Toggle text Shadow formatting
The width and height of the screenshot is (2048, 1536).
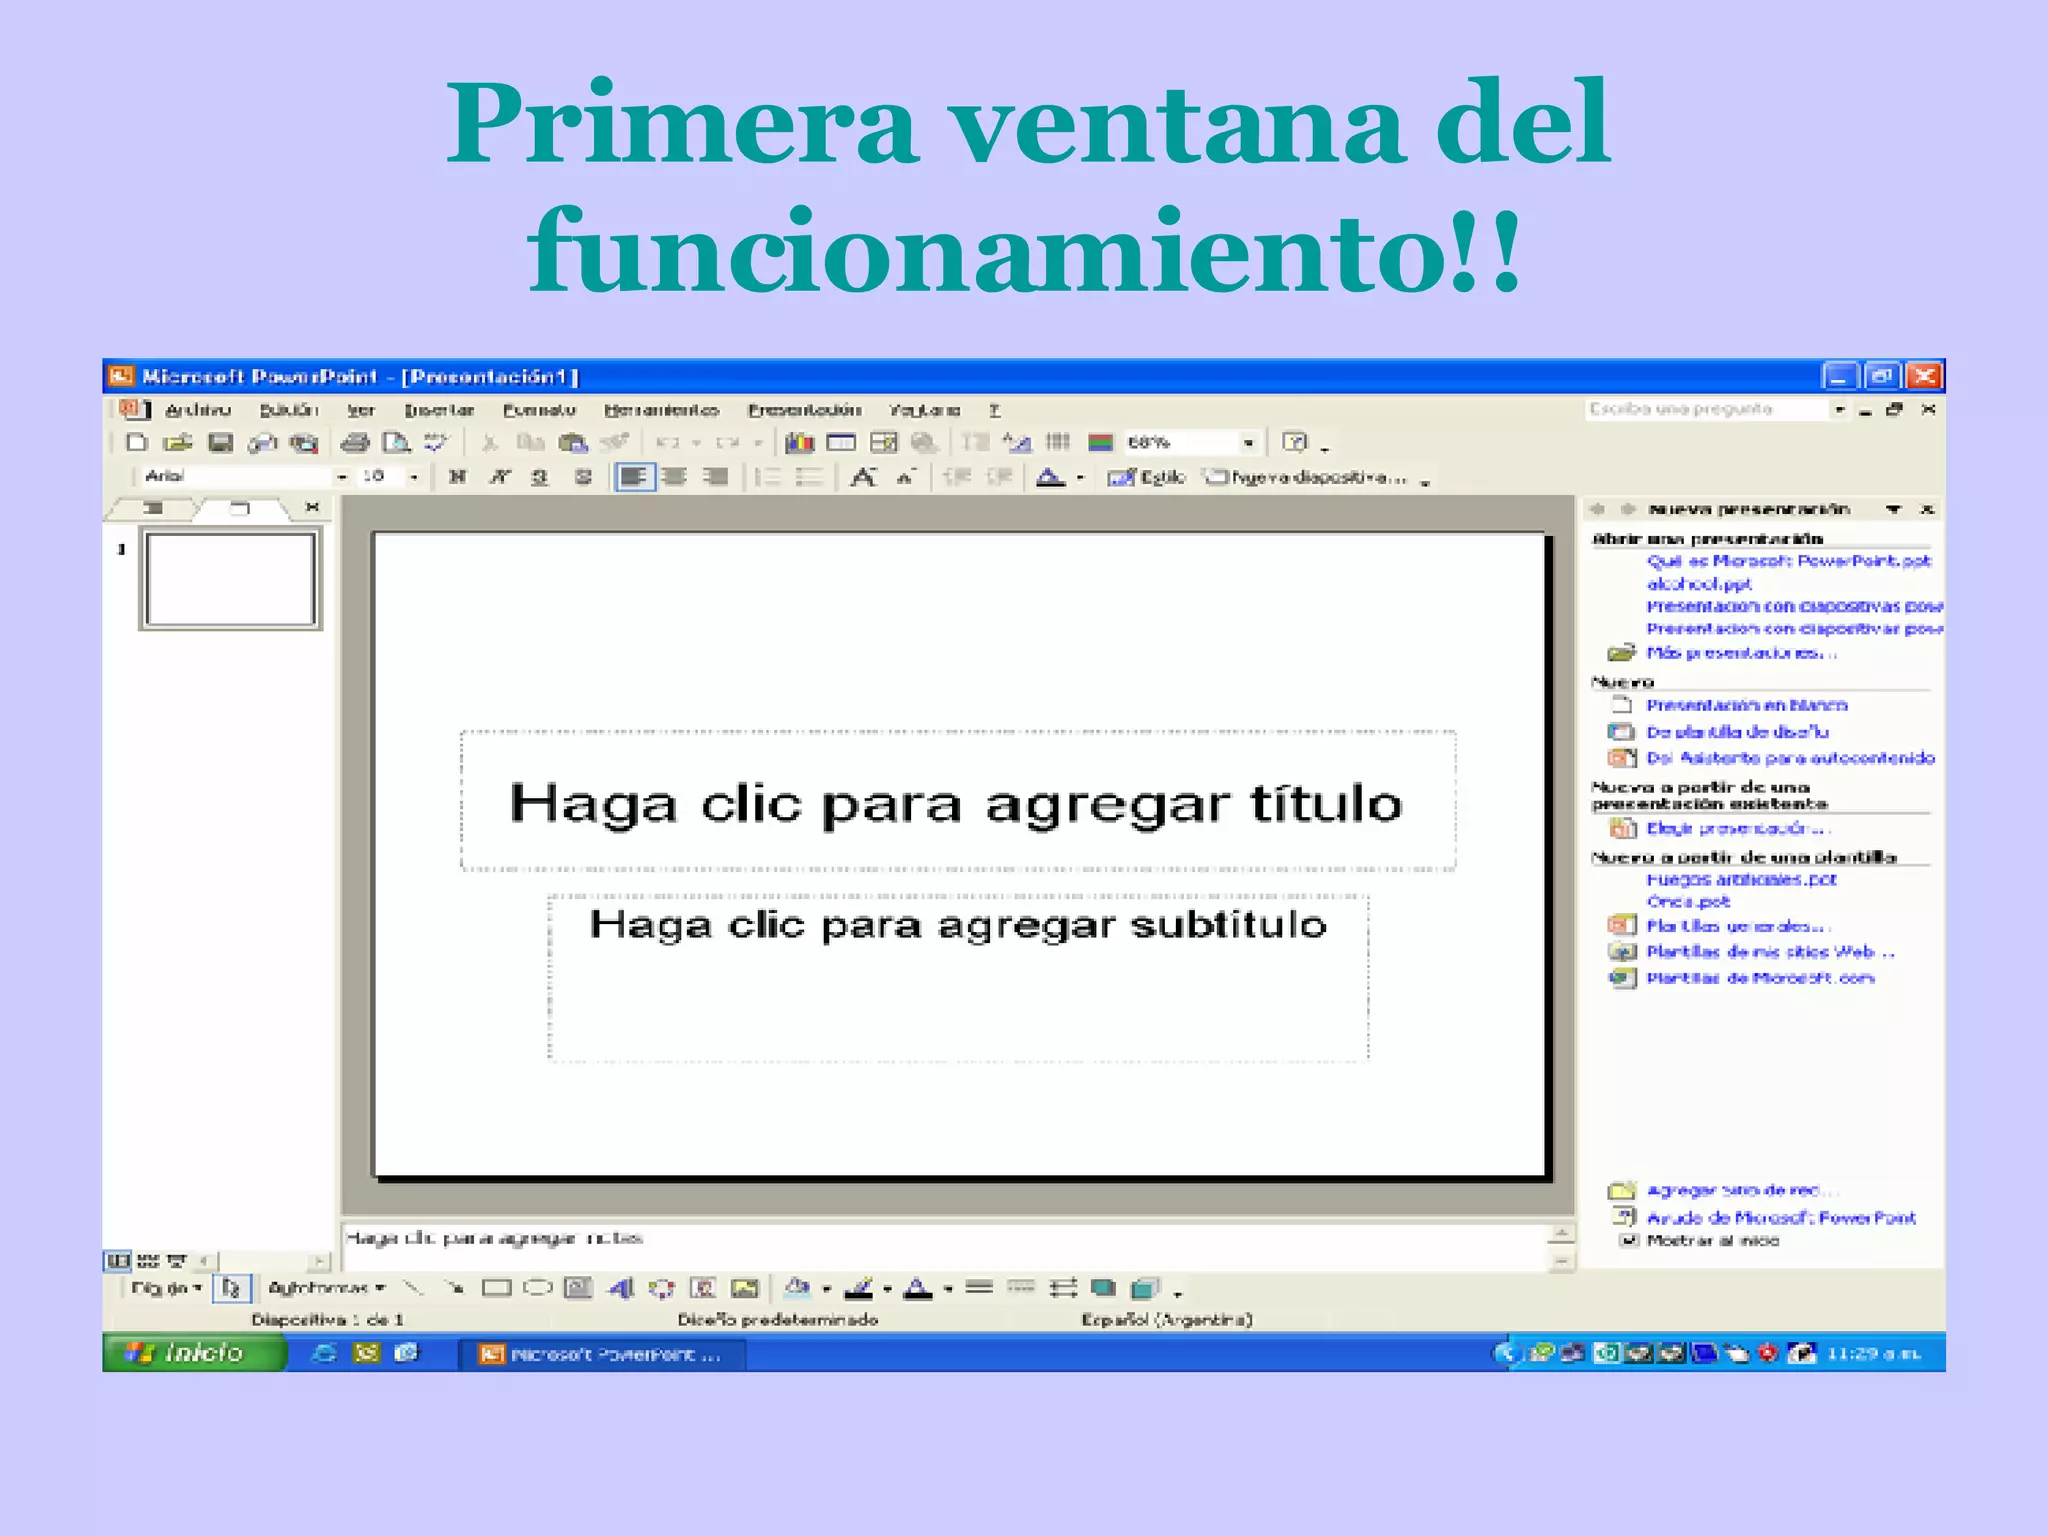click(x=583, y=477)
